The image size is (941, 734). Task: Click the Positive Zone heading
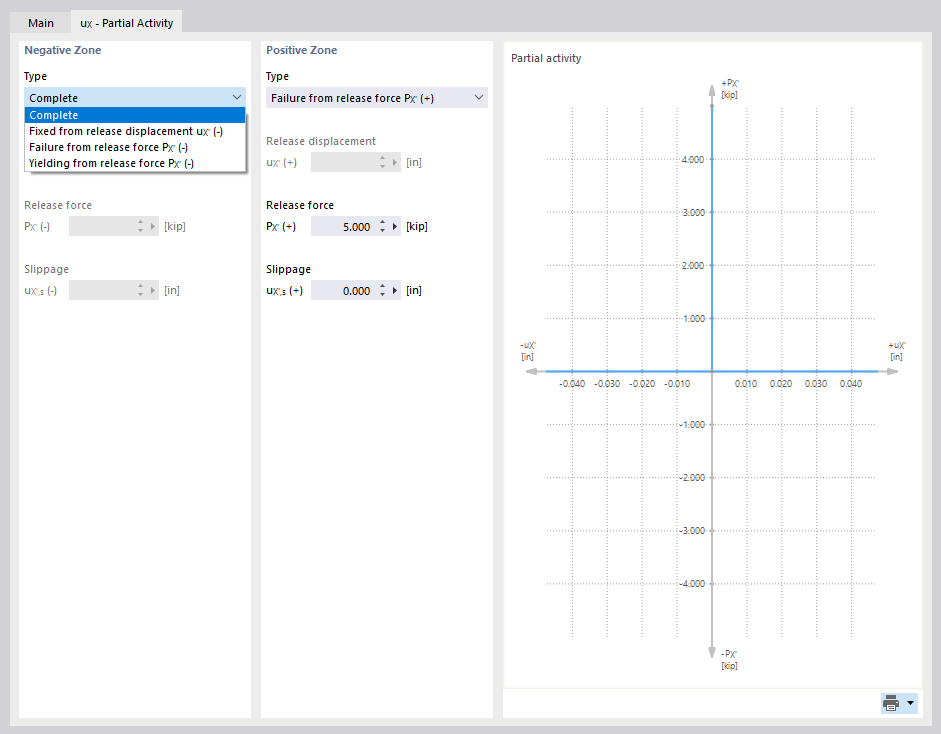[301, 50]
